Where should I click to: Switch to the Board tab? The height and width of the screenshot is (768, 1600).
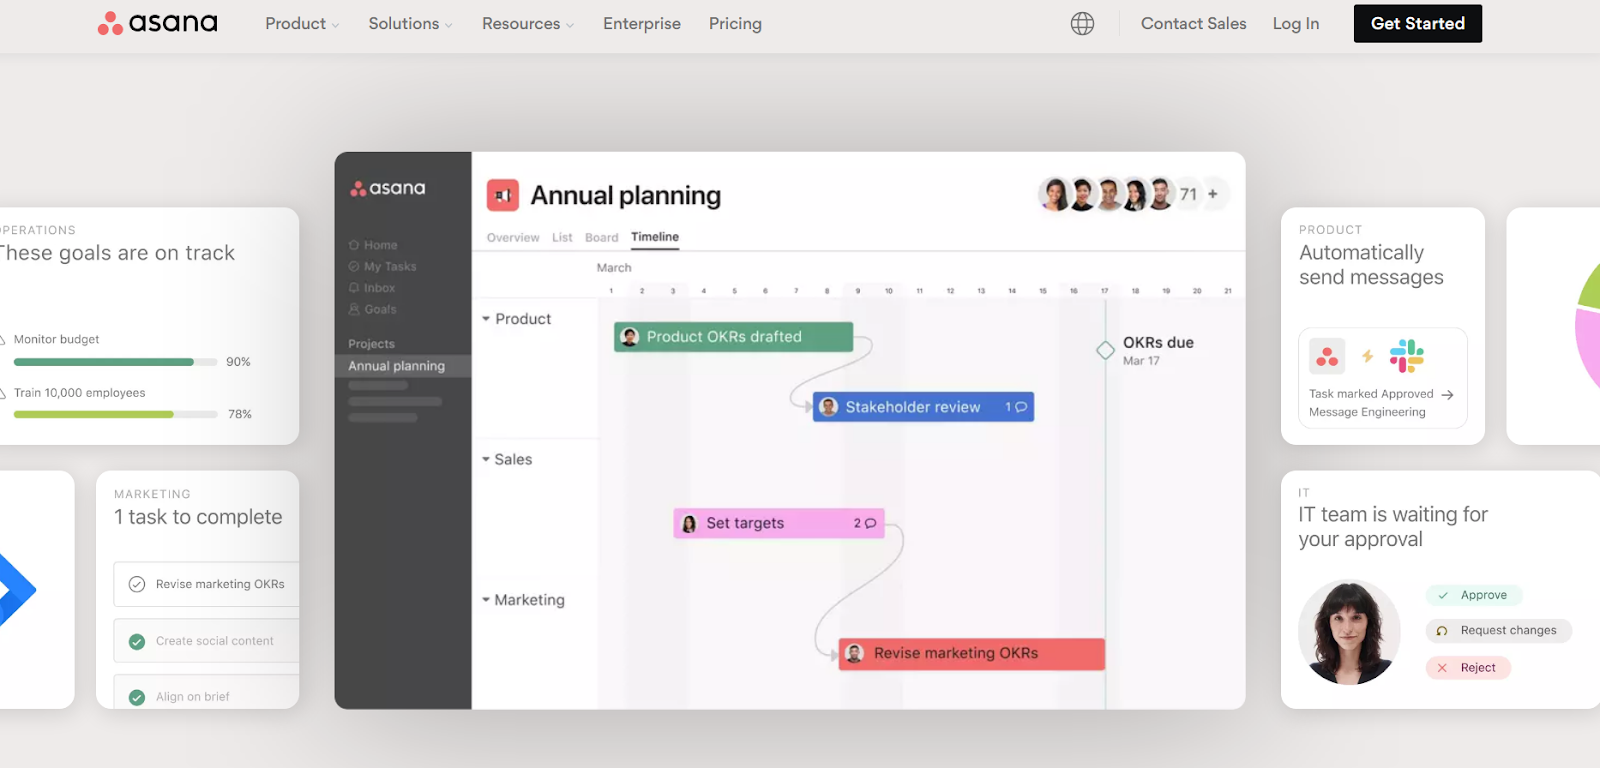tap(602, 238)
